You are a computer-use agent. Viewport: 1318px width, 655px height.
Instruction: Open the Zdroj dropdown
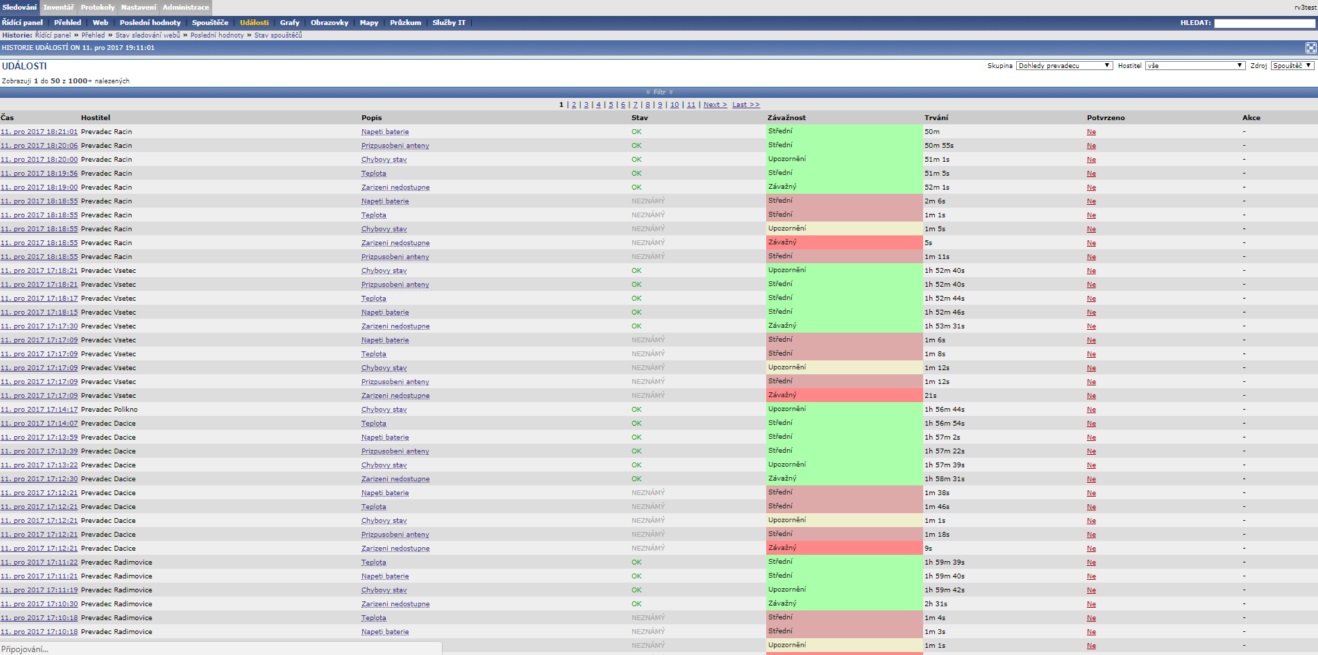point(1292,65)
